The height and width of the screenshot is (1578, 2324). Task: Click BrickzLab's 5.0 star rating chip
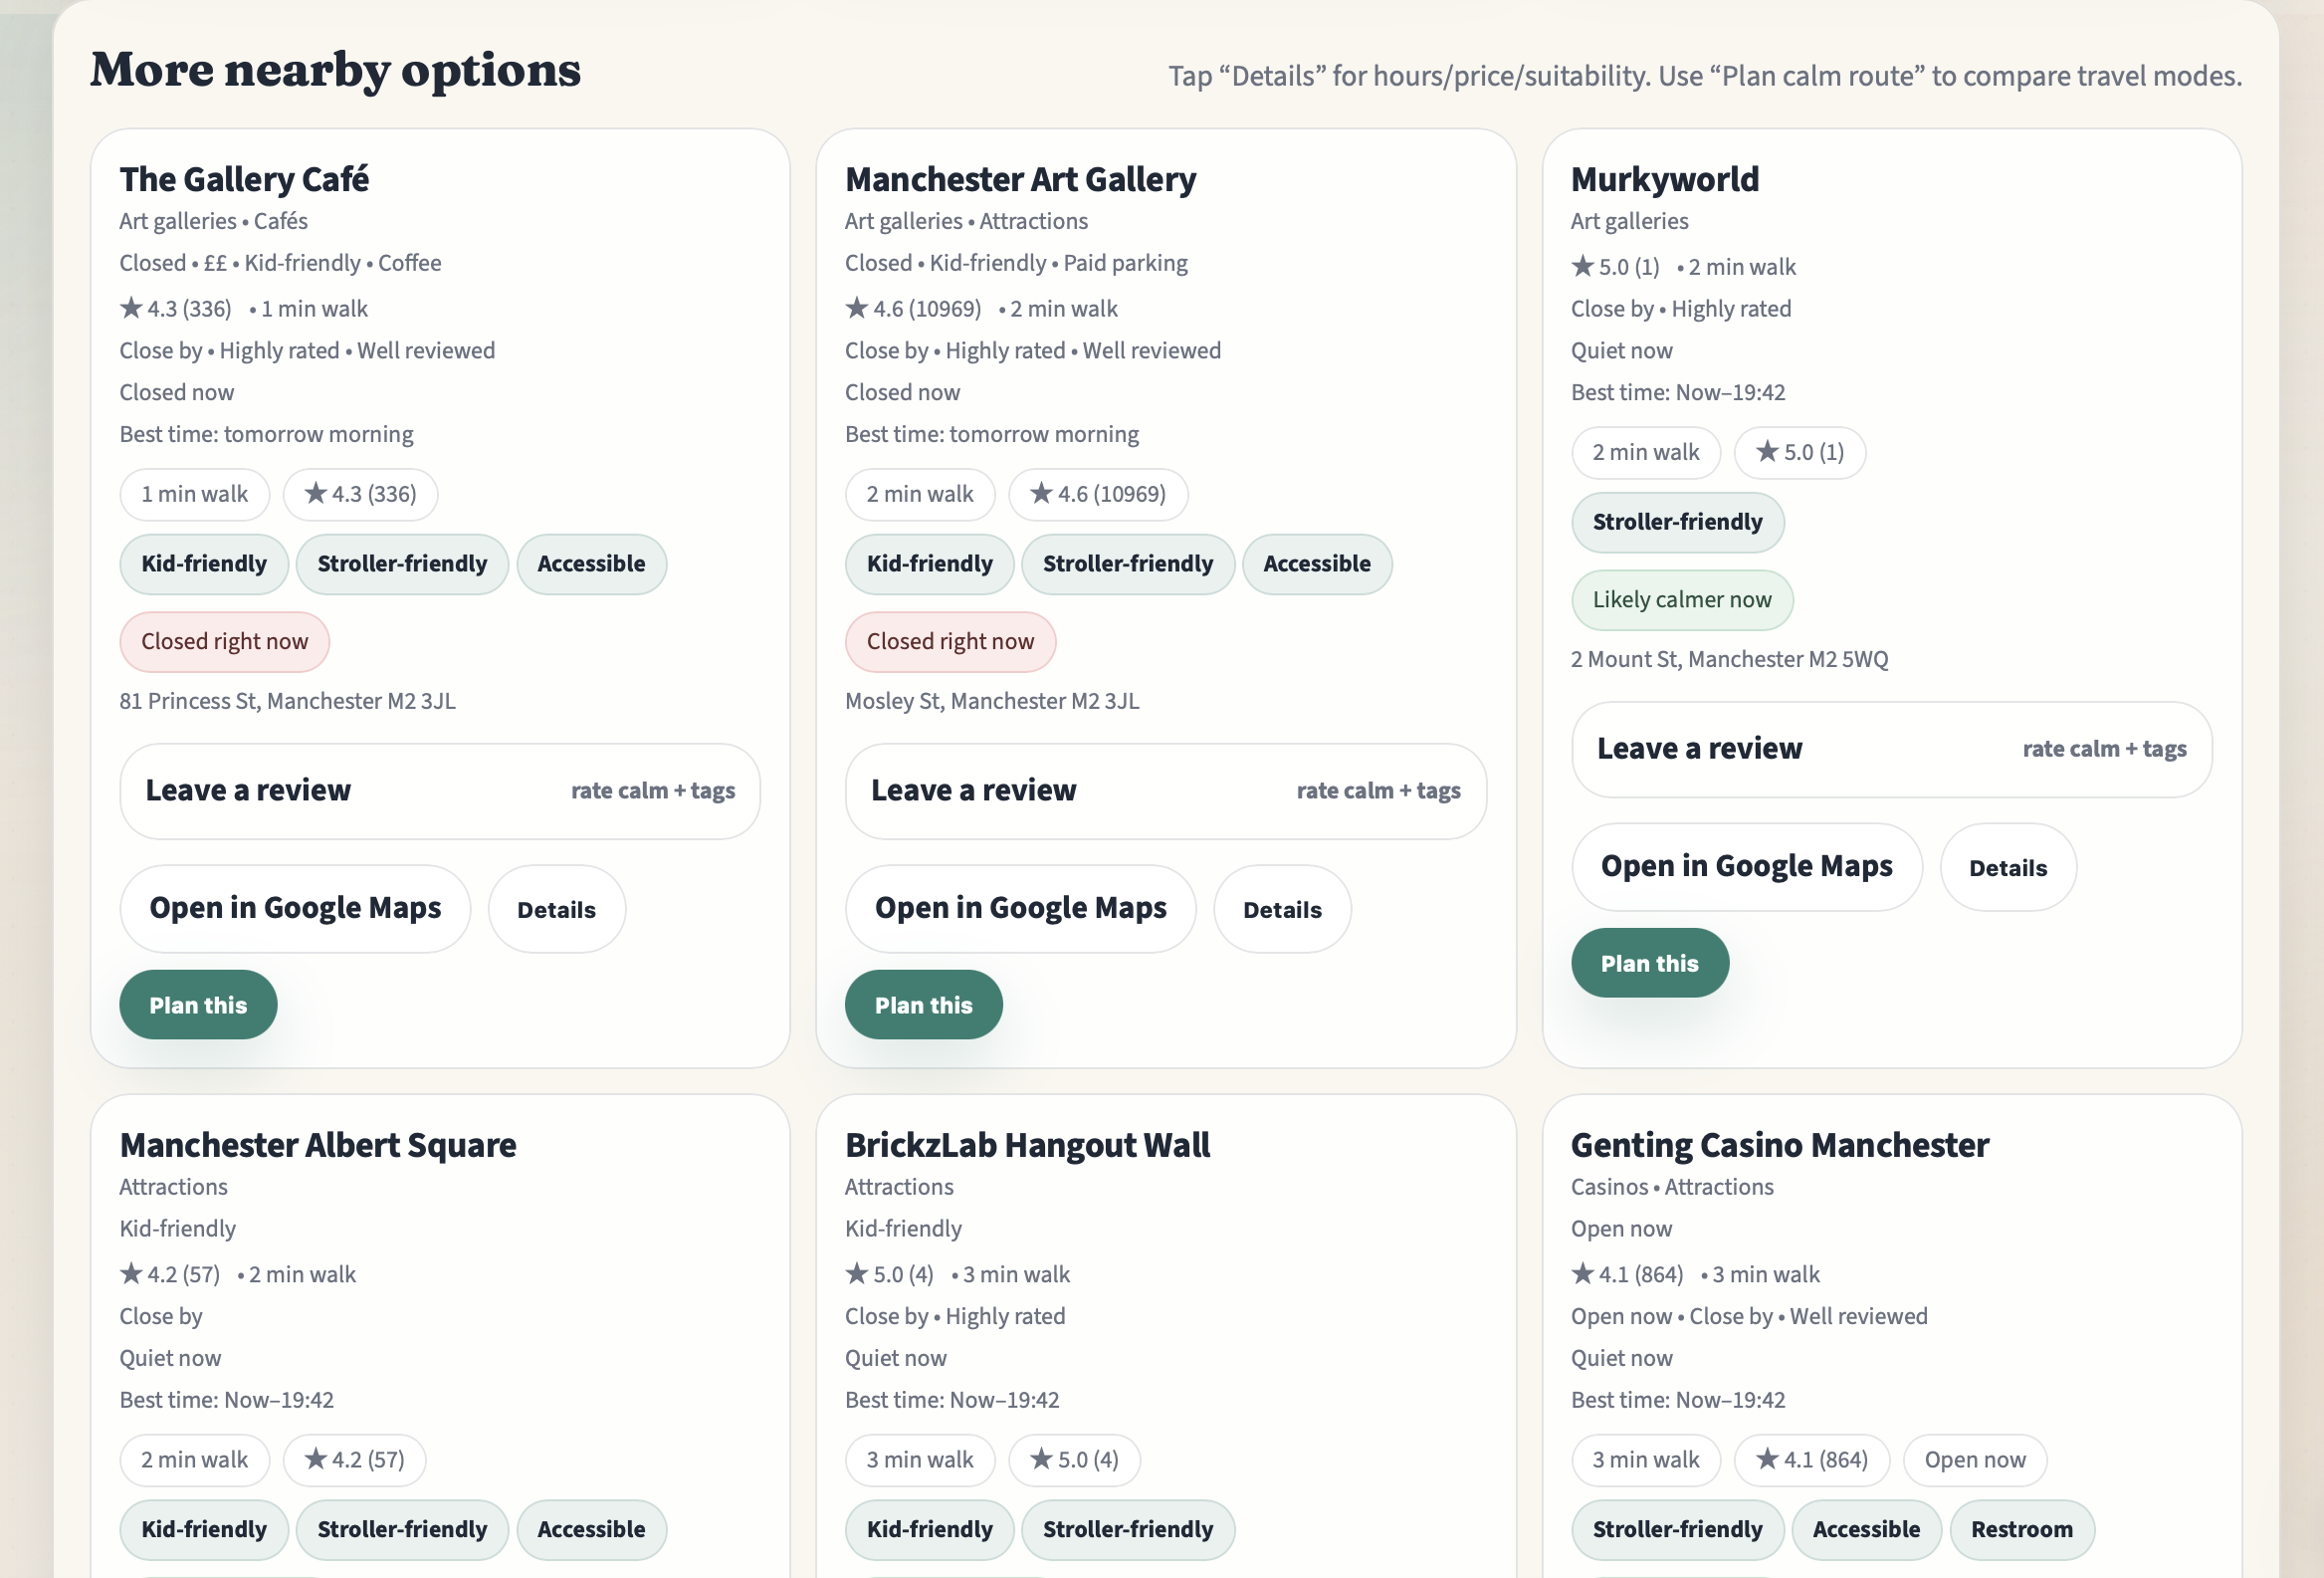(x=1073, y=1459)
